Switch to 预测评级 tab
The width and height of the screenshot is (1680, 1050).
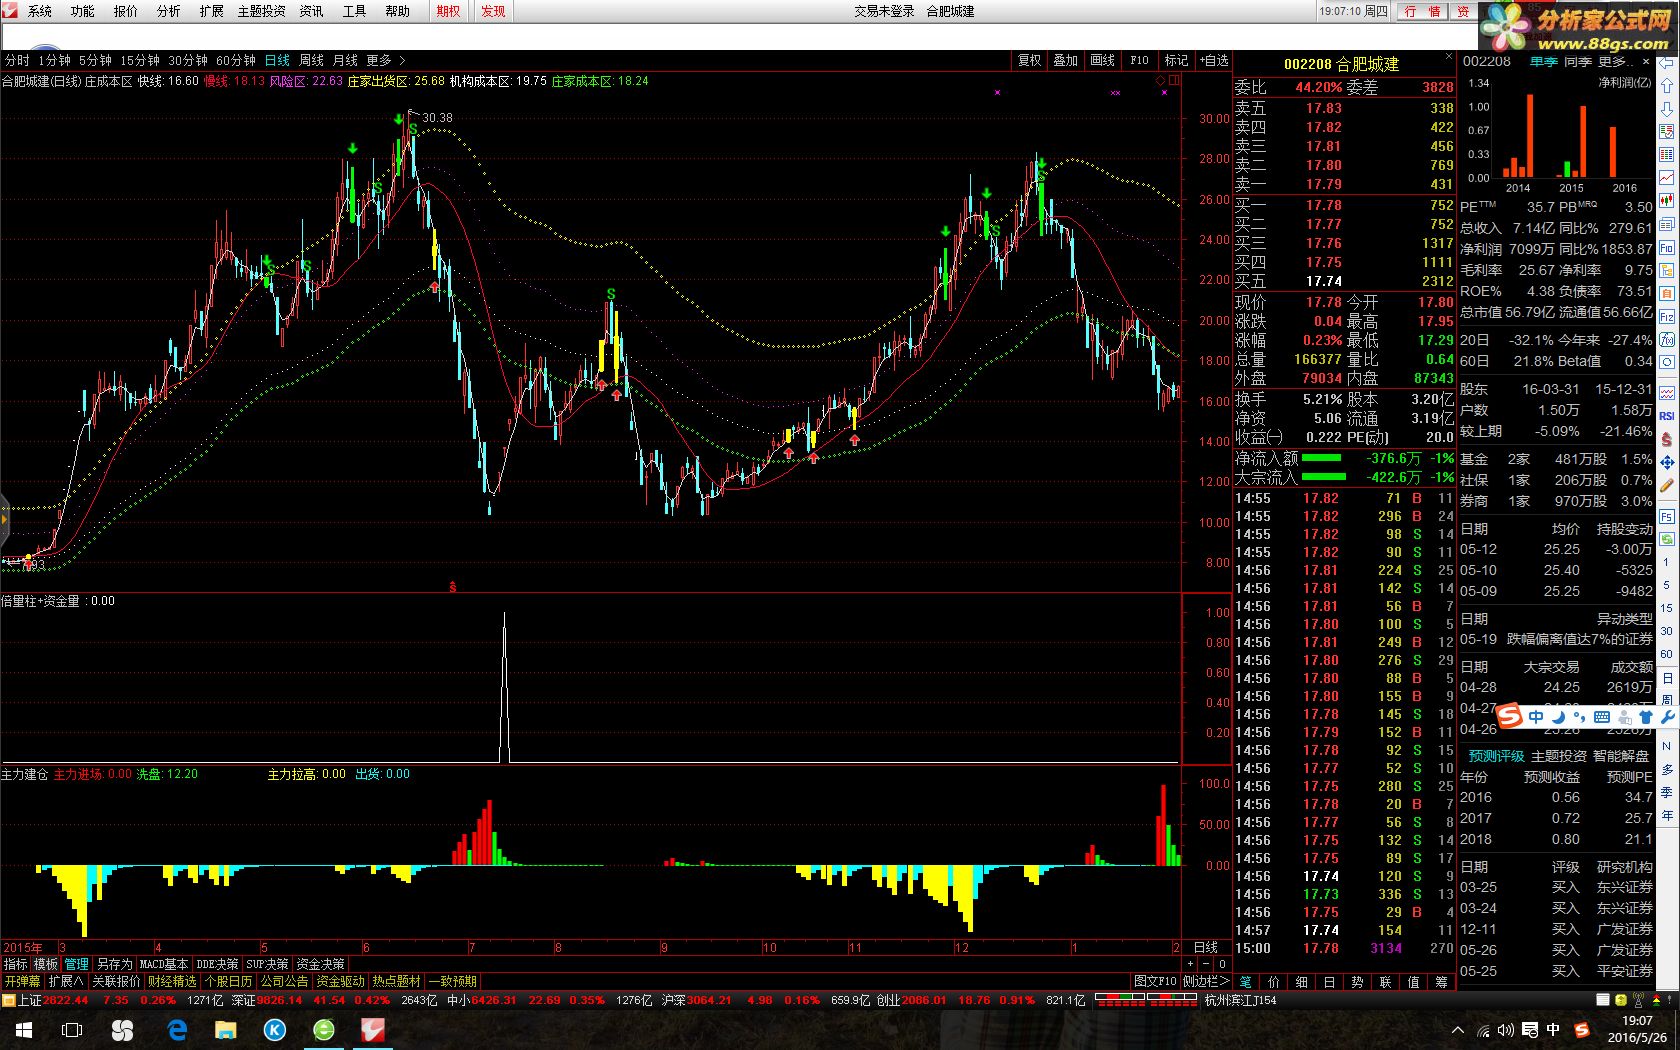[1496, 756]
